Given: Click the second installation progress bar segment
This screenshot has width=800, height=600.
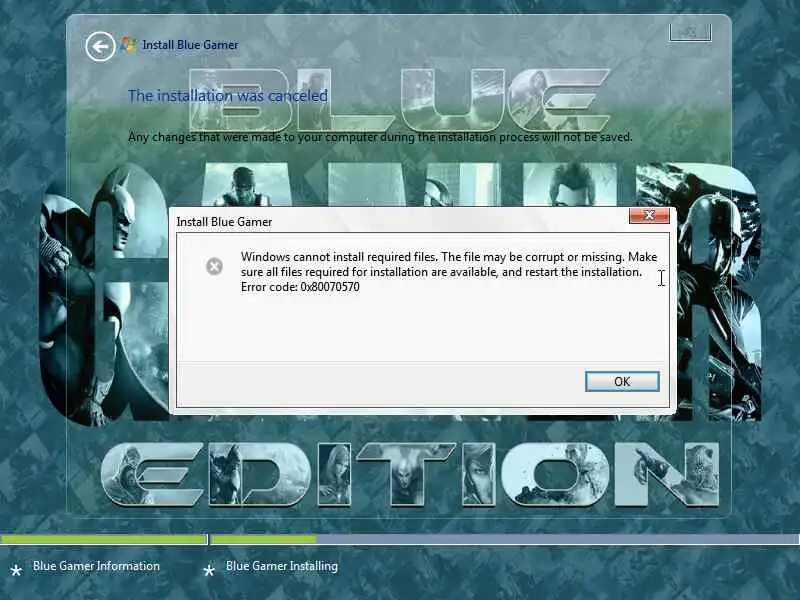Looking at the screenshot, I should 505,539.
